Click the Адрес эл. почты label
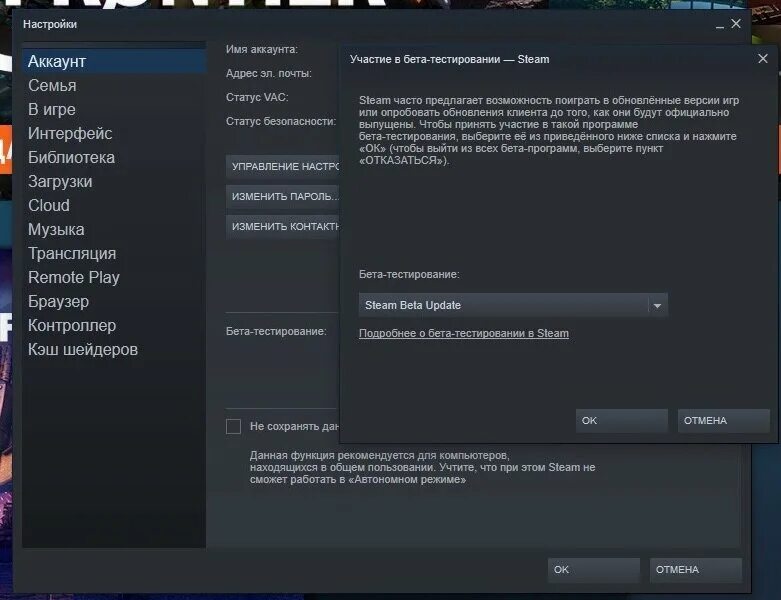The image size is (781, 600). [x=269, y=73]
